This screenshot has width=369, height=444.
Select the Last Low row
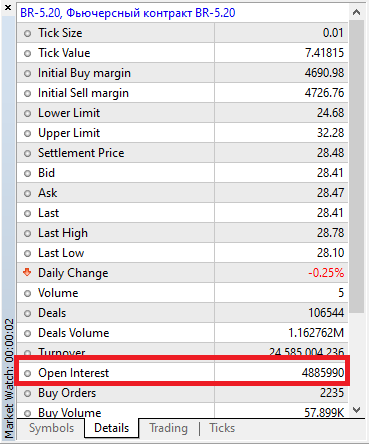pos(182,253)
